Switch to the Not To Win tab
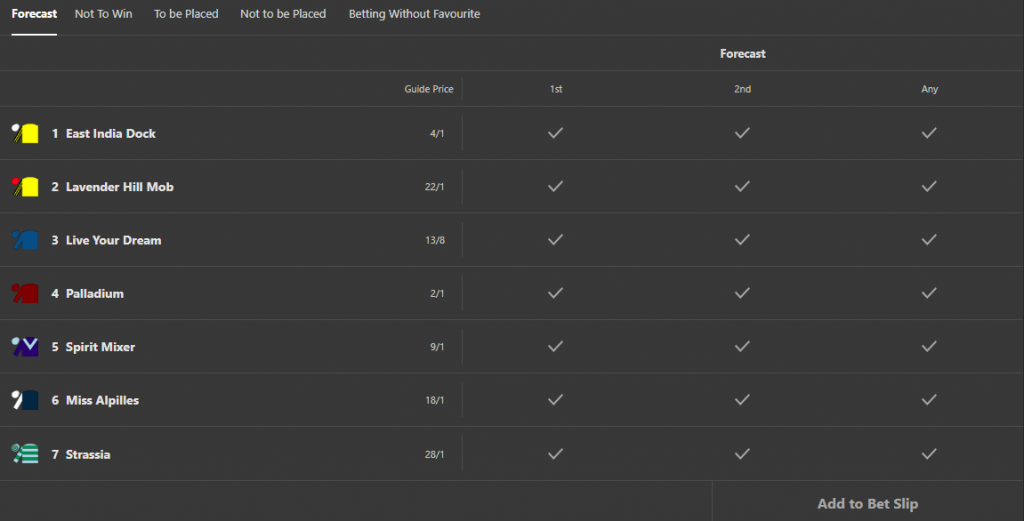The height and width of the screenshot is (521, 1024). click(x=104, y=14)
